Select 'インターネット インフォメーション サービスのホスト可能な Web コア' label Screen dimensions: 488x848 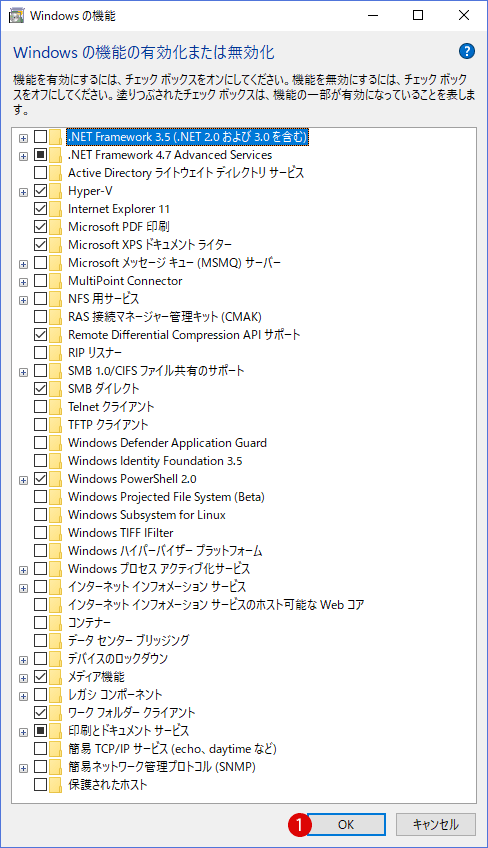(x=216, y=605)
